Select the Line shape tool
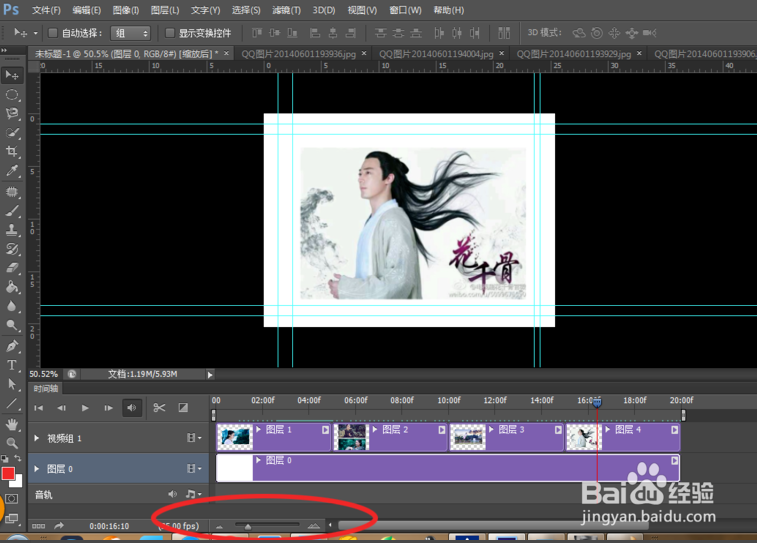Screen dimensions: 757x543 coord(12,404)
